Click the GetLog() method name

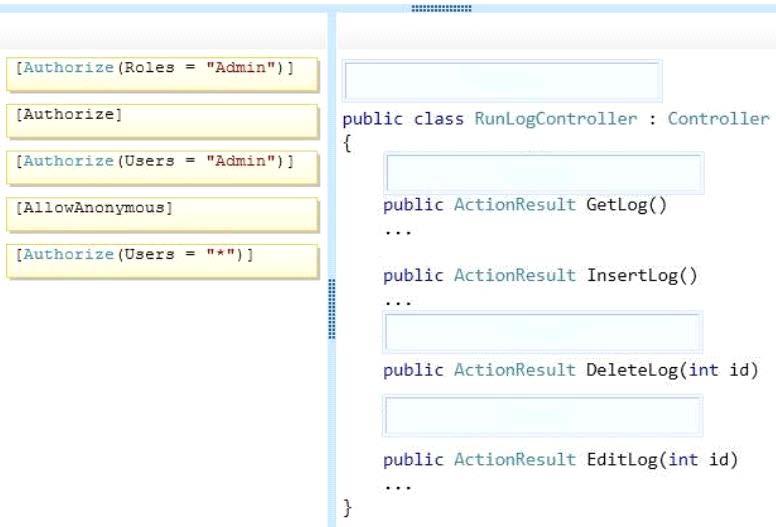tap(627, 204)
